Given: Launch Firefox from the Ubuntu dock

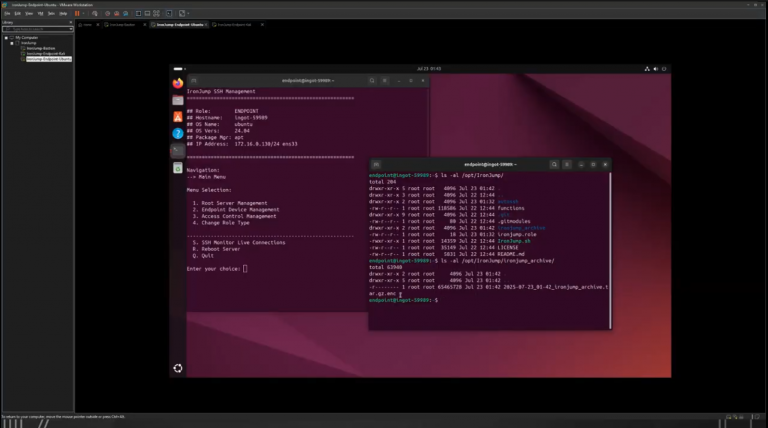Looking at the screenshot, I should coord(178,83).
